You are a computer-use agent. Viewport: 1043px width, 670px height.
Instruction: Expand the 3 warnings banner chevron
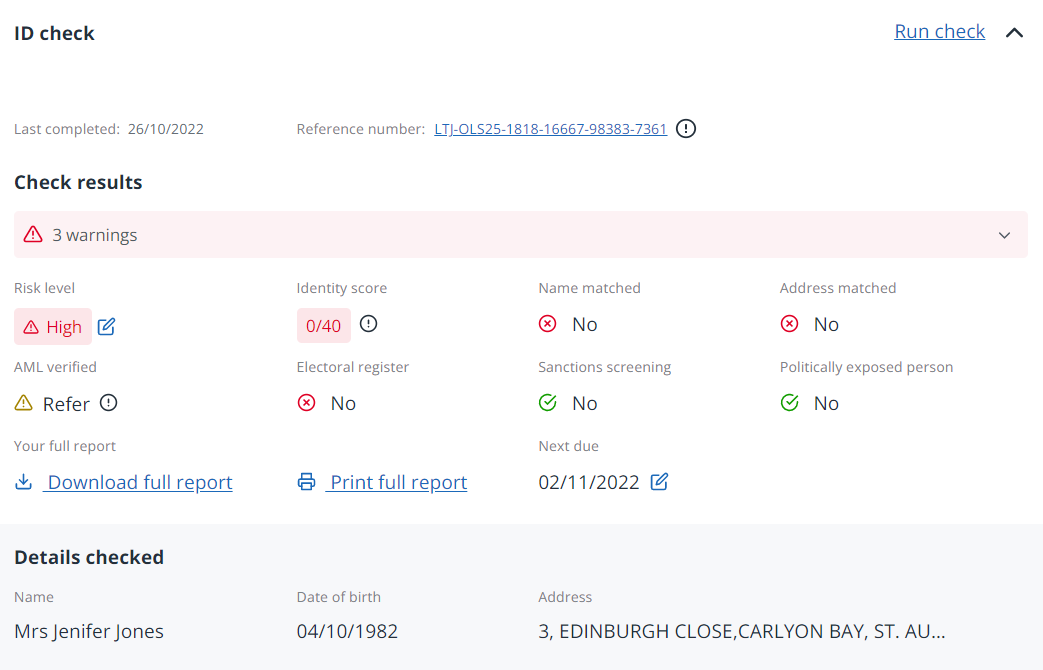[x=1004, y=235]
